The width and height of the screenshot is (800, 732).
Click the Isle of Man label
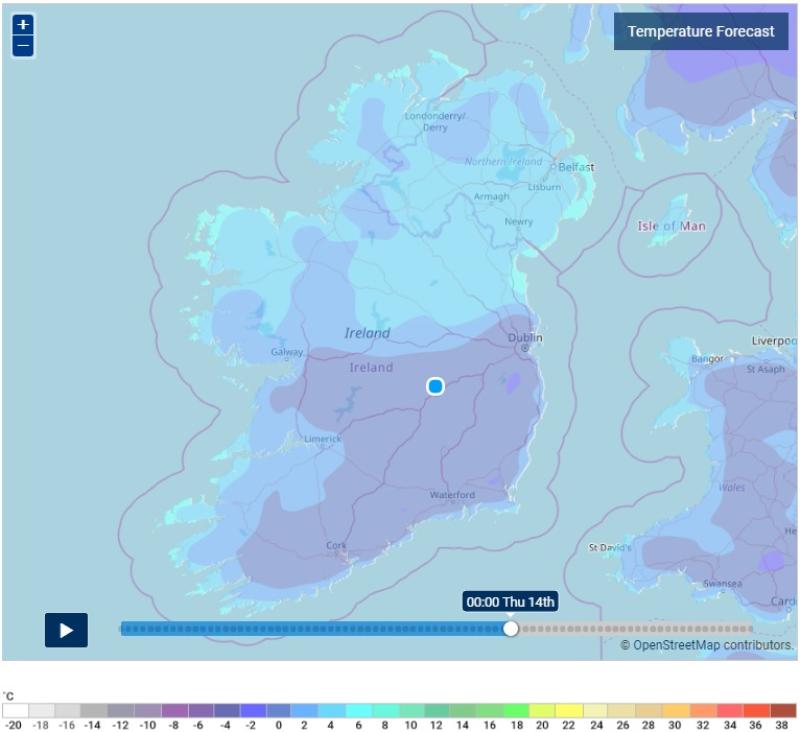point(671,226)
